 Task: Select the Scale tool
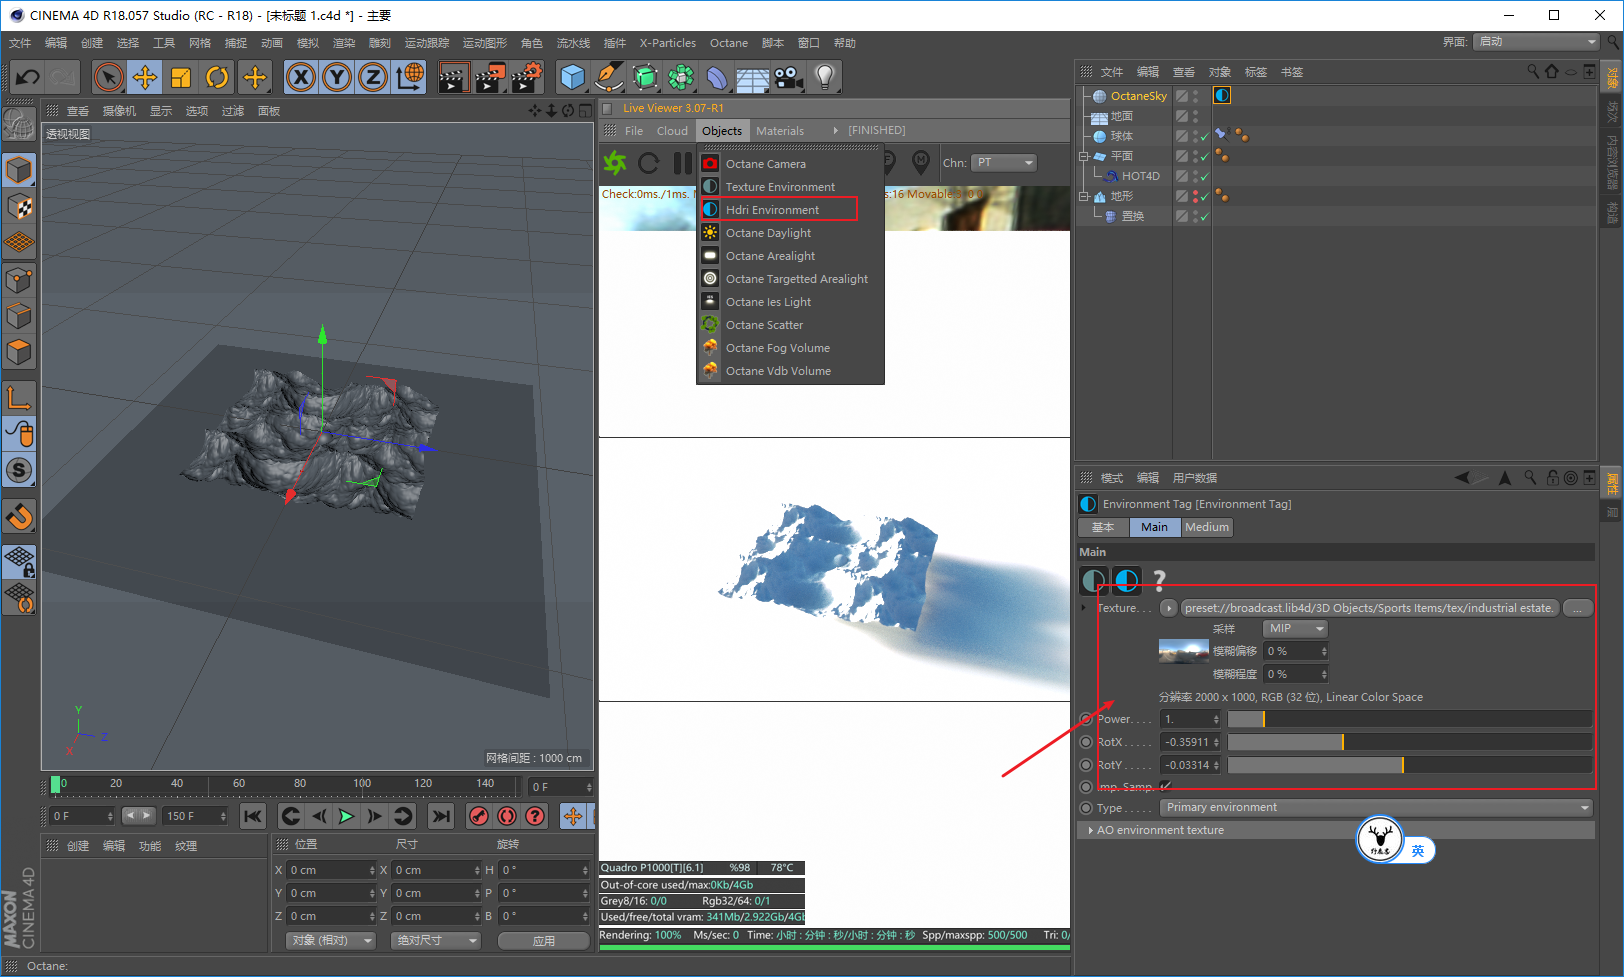(x=181, y=77)
